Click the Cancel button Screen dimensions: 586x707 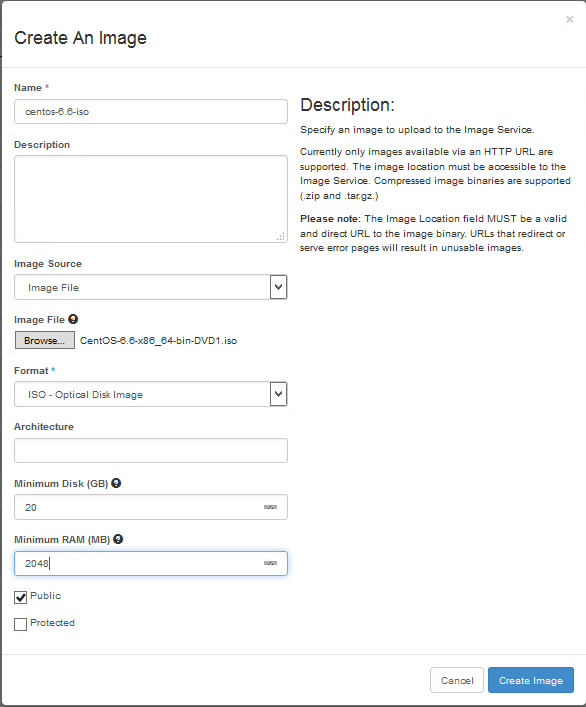pyautogui.click(x=457, y=680)
